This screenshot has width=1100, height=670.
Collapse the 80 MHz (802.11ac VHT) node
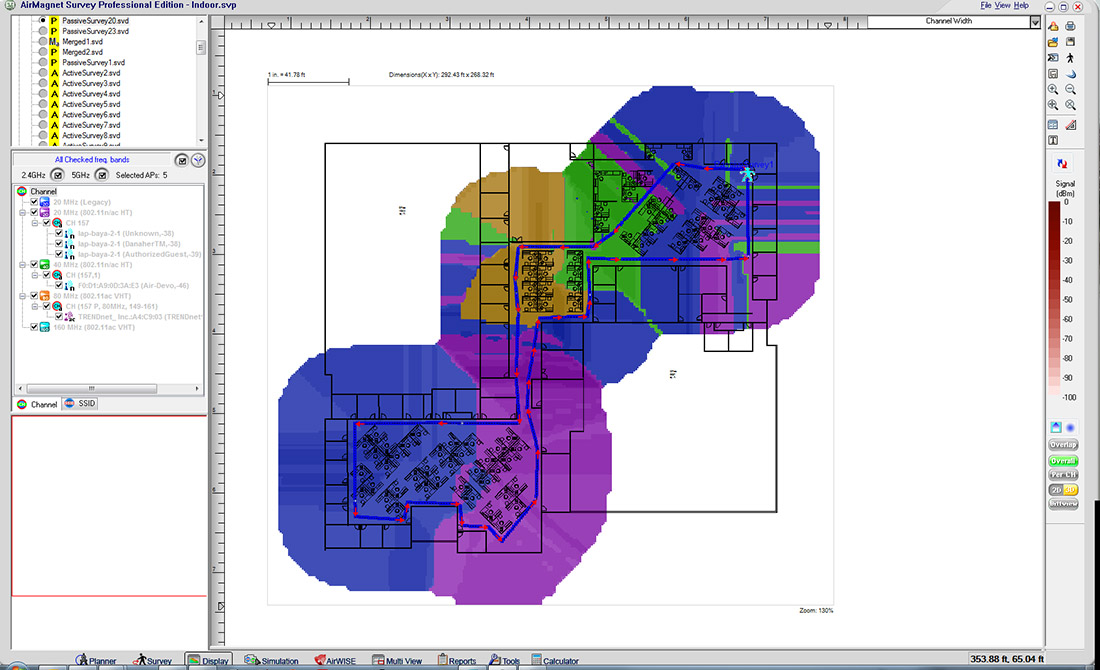[x=23, y=296]
